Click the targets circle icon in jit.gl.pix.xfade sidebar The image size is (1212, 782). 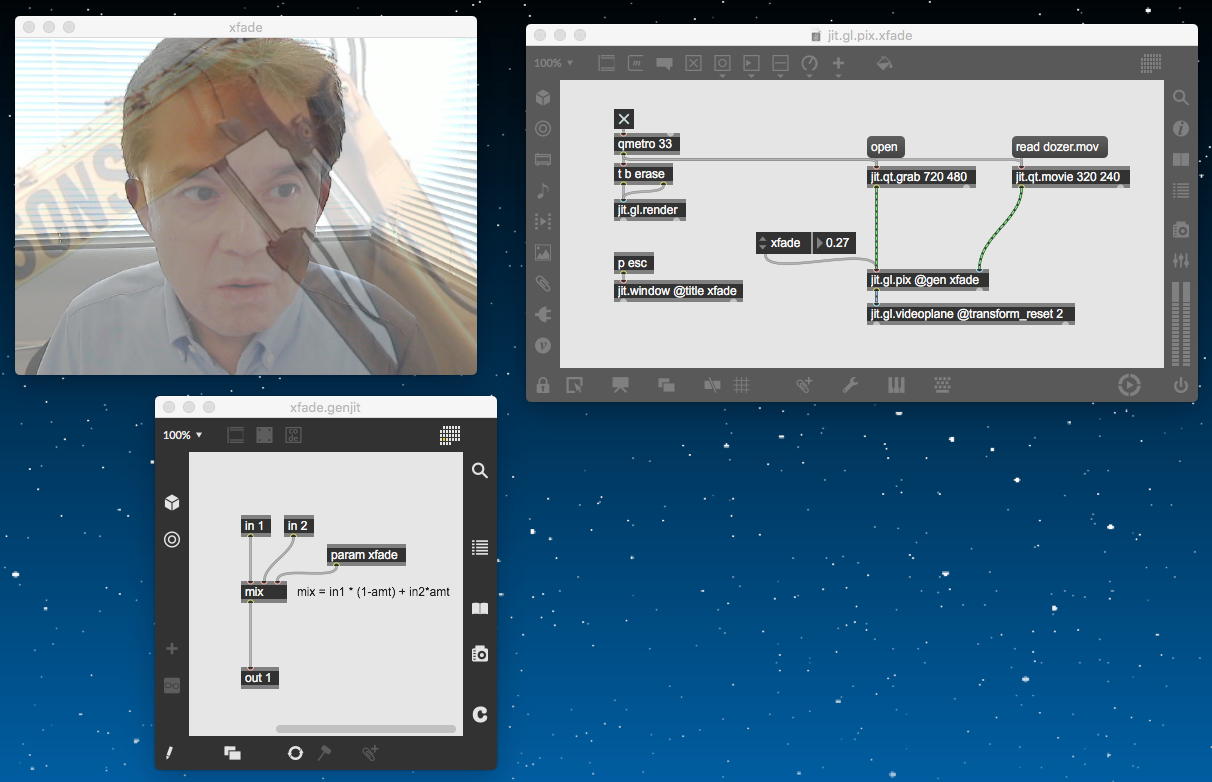click(x=543, y=128)
